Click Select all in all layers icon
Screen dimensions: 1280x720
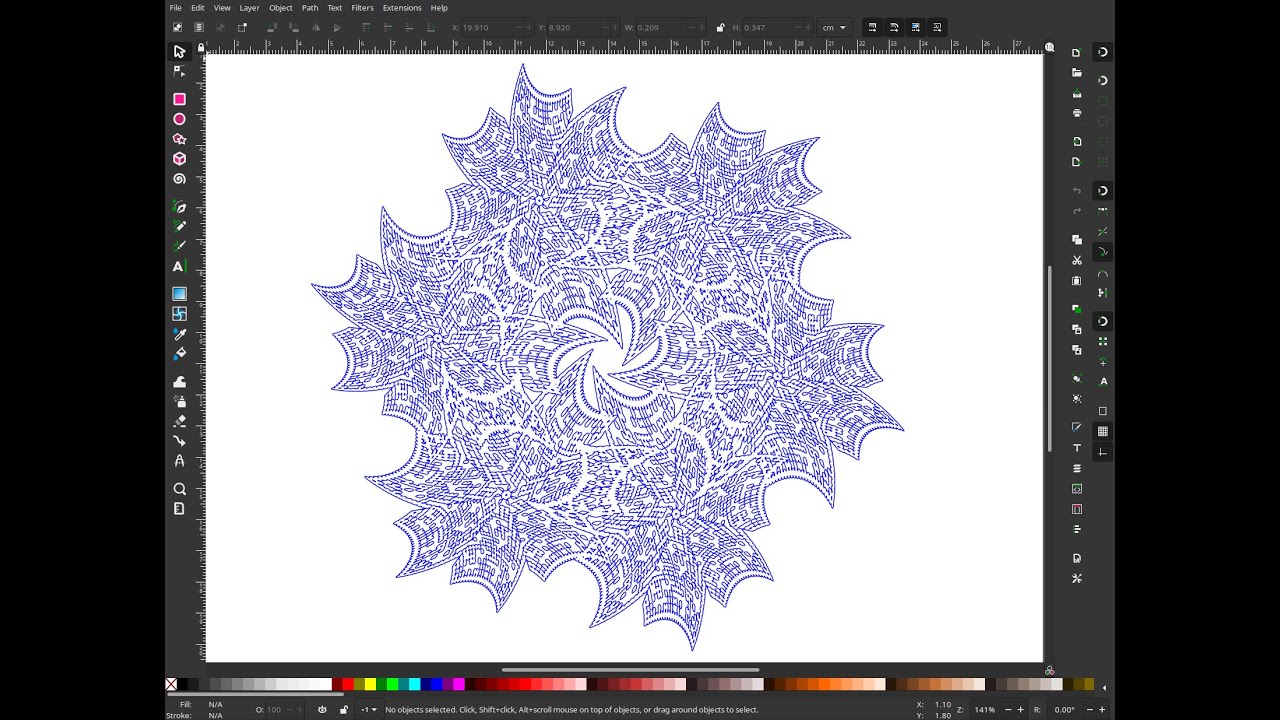tap(199, 27)
